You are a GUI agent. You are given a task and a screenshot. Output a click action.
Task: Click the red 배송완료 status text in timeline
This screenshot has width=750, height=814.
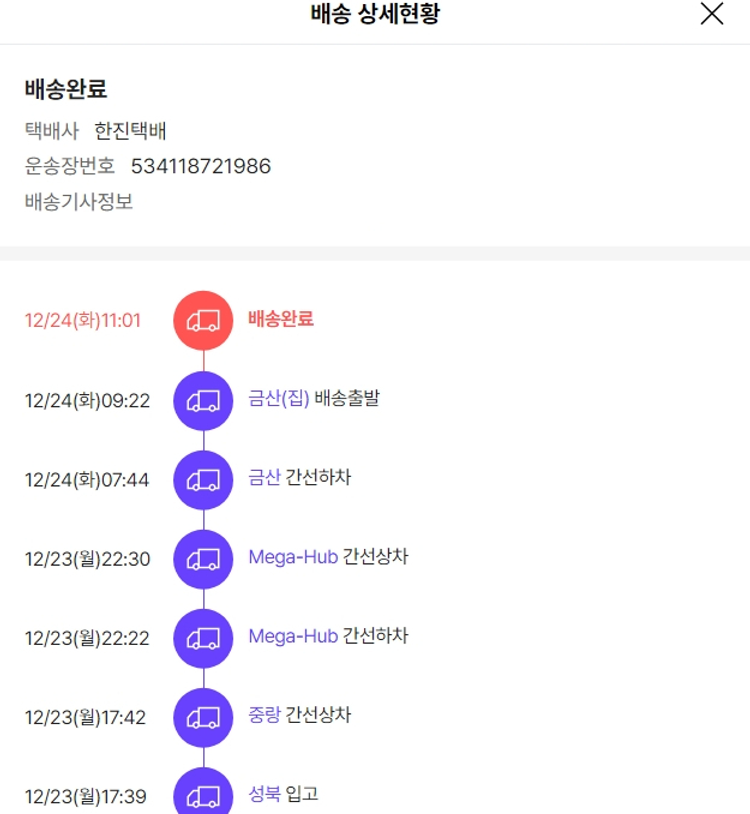click(281, 319)
